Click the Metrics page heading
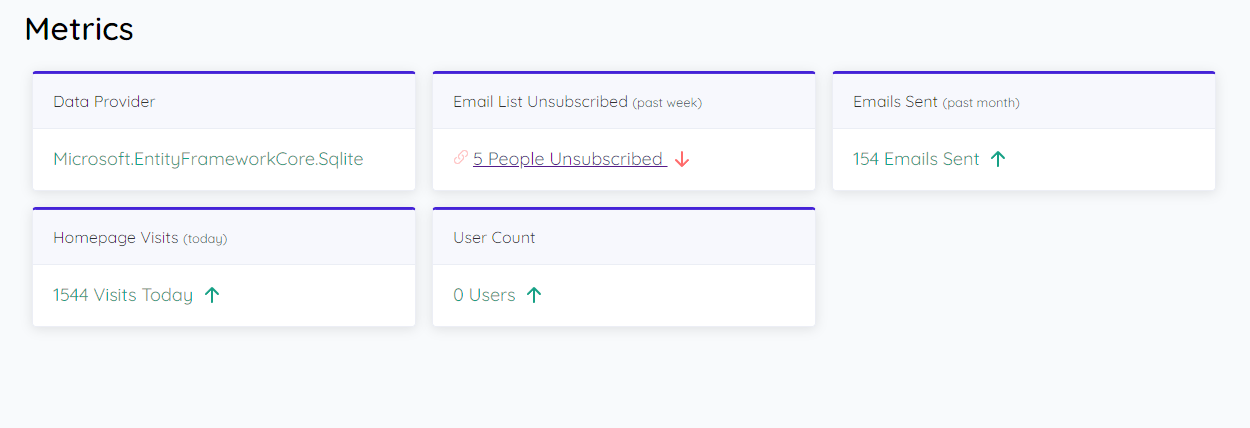Screen dimensions: 1250x428 (79, 29)
